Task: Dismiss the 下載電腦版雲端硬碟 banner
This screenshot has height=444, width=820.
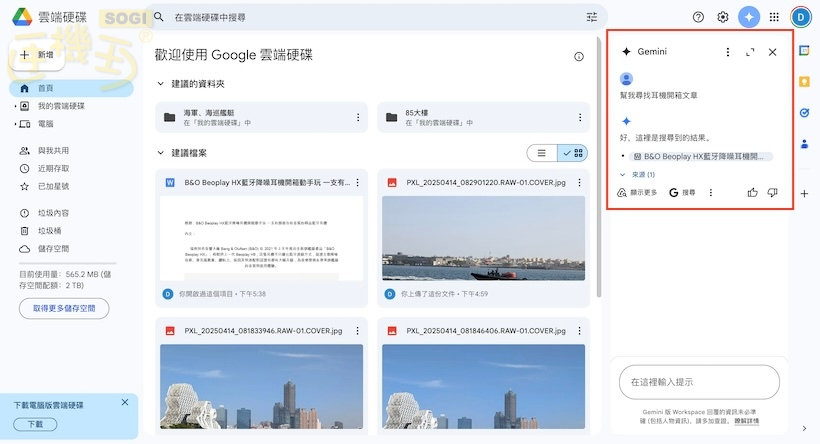Action: (124, 402)
